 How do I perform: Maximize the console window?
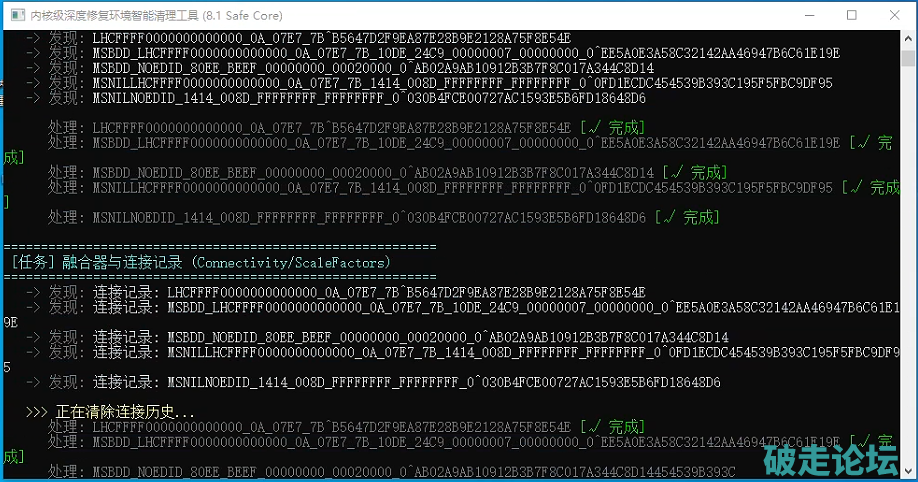tap(851, 16)
